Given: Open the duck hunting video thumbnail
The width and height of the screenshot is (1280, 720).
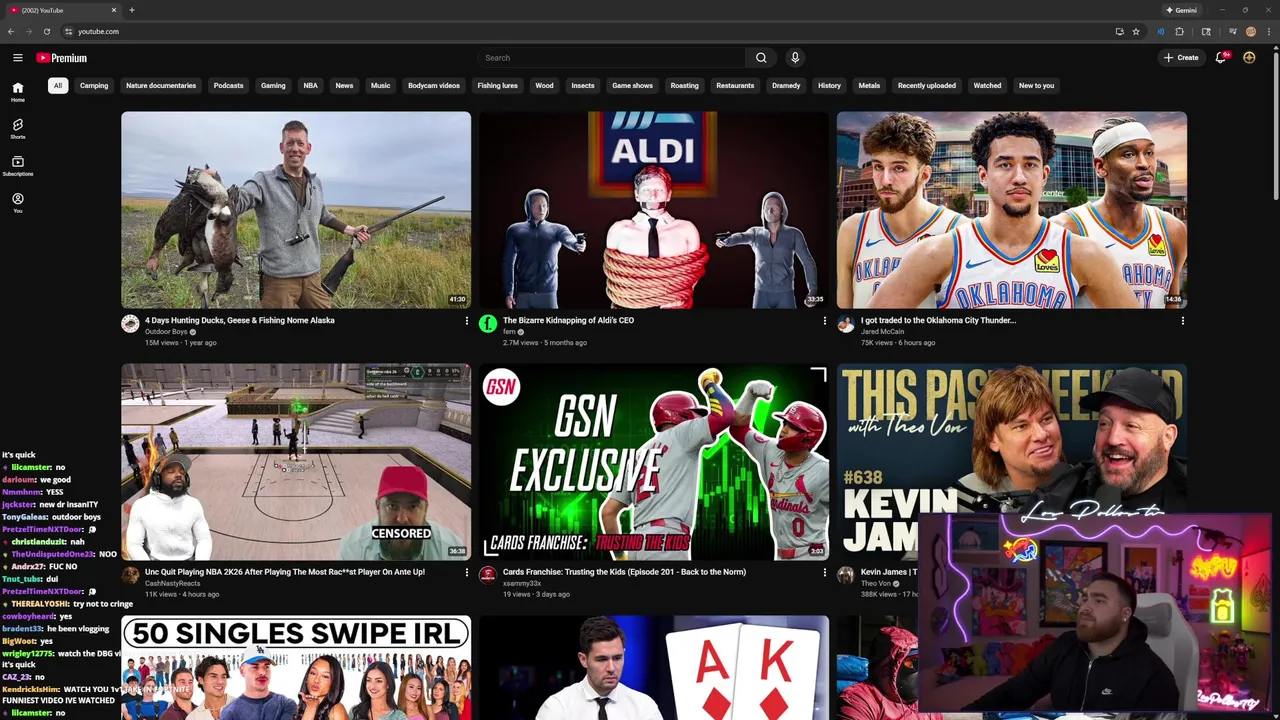Looking at the screenshot, I should [296, 210].
